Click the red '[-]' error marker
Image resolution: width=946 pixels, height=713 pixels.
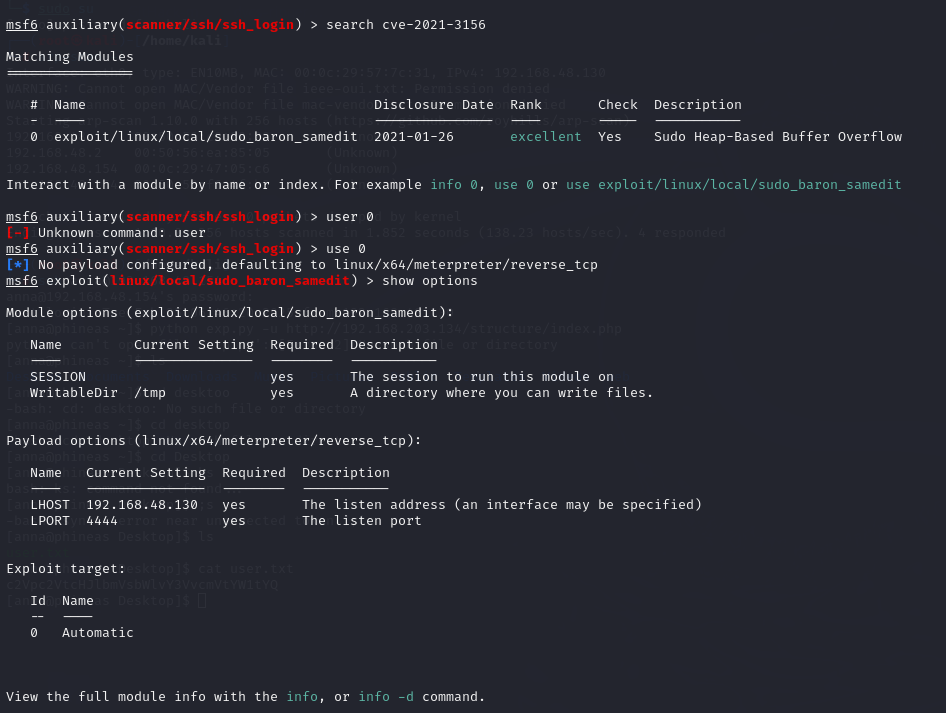coord(17,233)
